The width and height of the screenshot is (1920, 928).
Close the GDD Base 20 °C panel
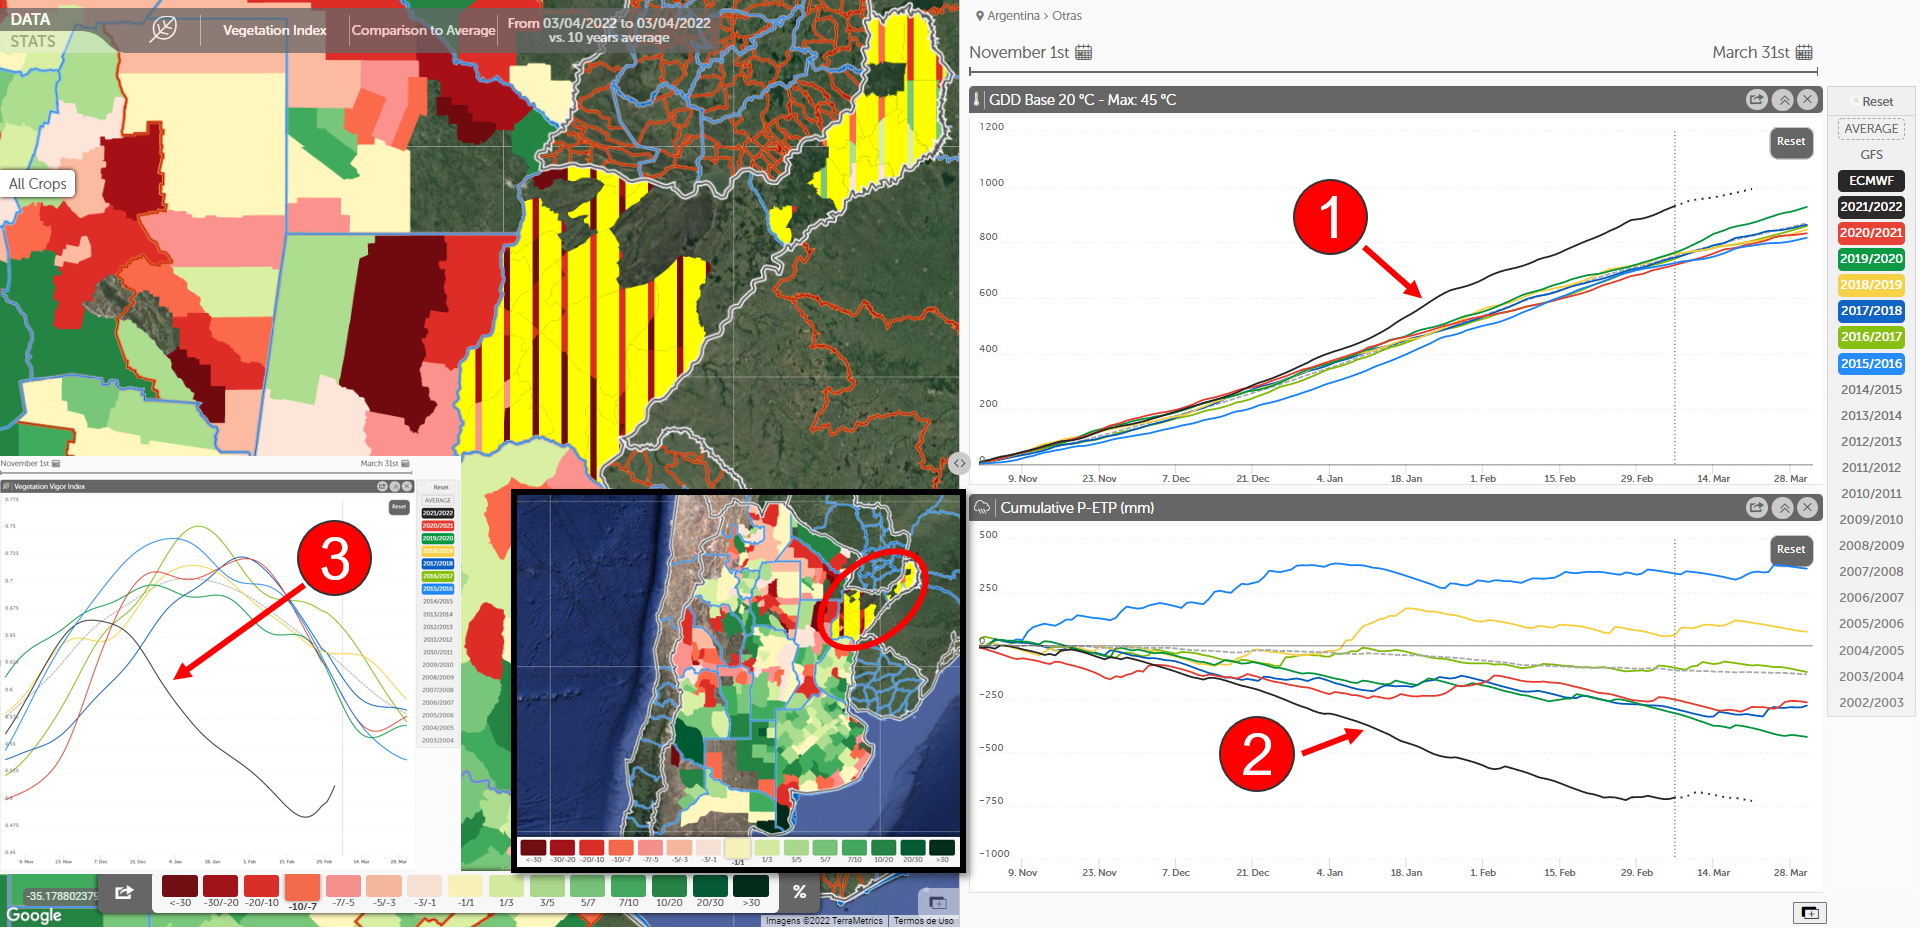[x=1807, y=99]
